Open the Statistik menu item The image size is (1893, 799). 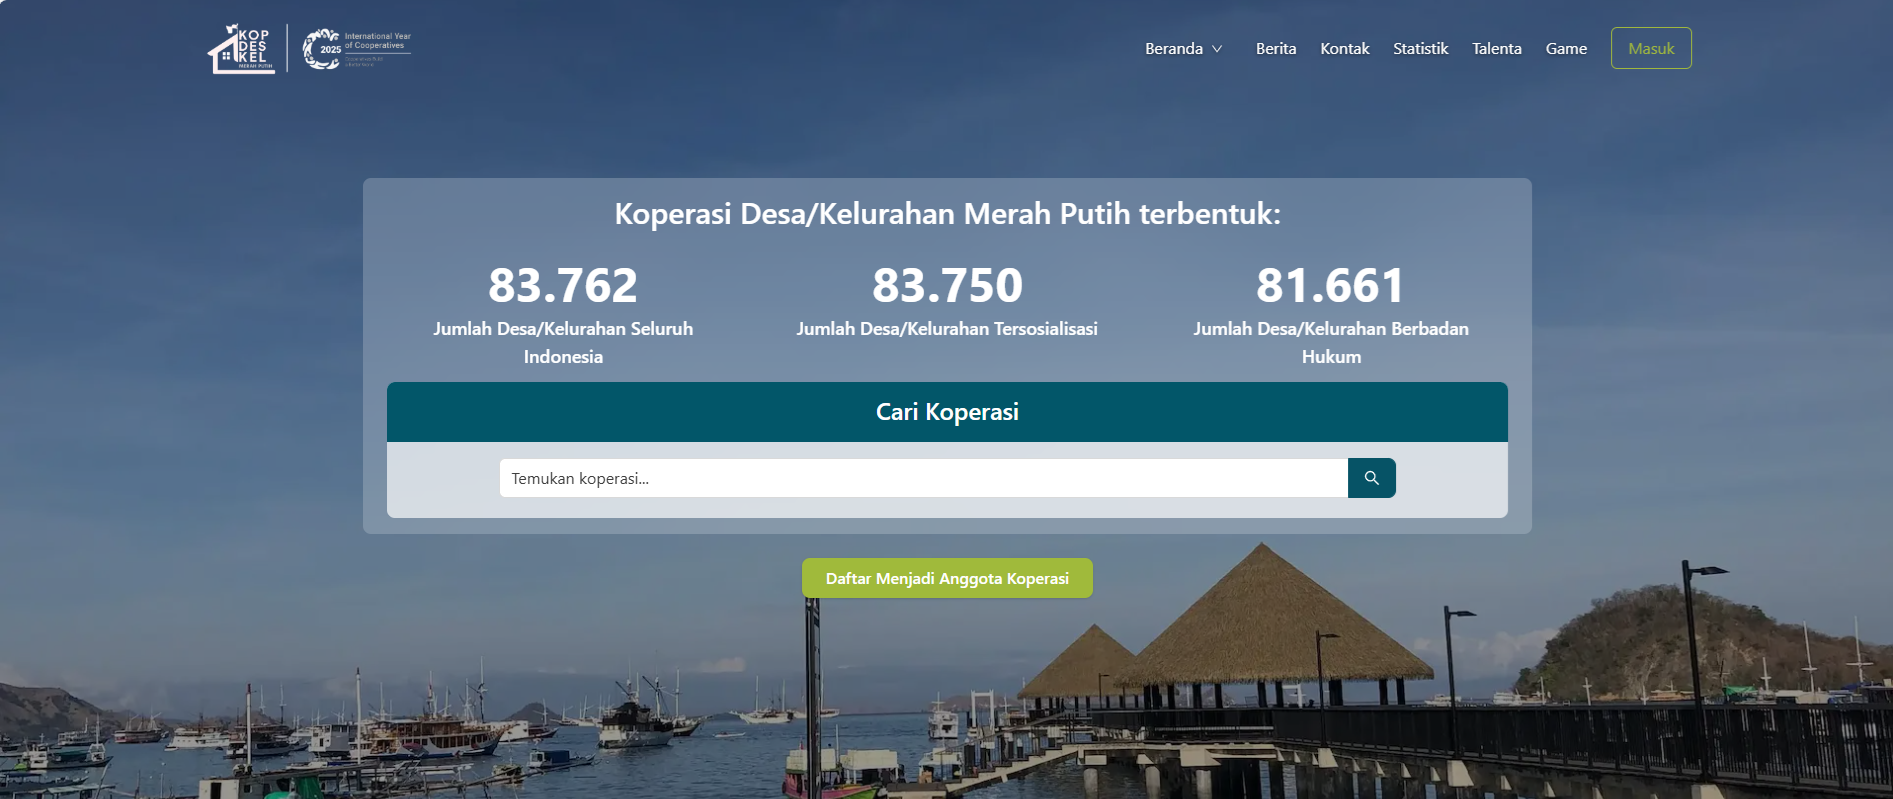coord(1420,49)
